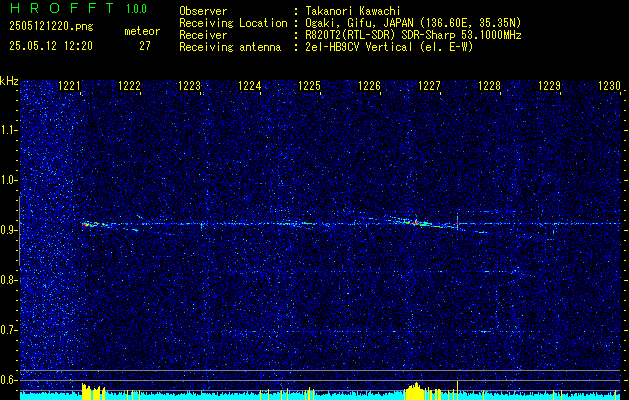Click the 1223 time marker

click(x=189, y=86)
